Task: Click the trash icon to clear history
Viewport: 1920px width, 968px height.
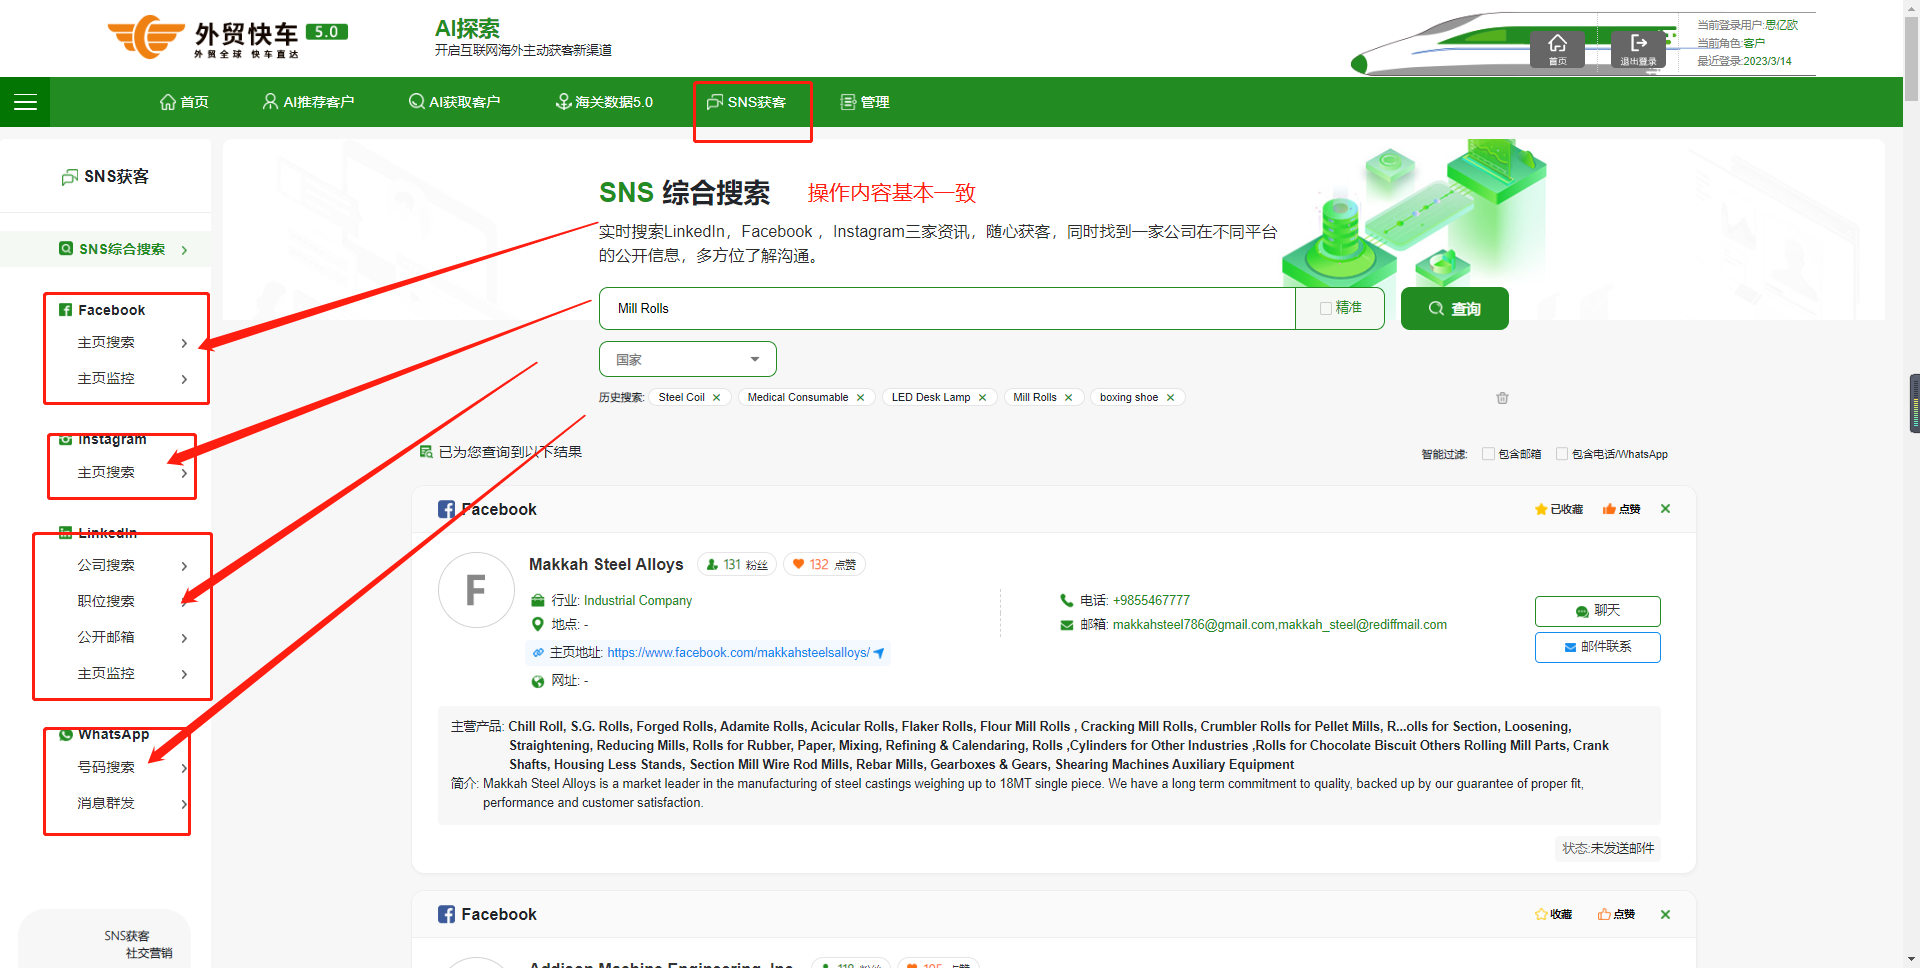Action: 1502,398
